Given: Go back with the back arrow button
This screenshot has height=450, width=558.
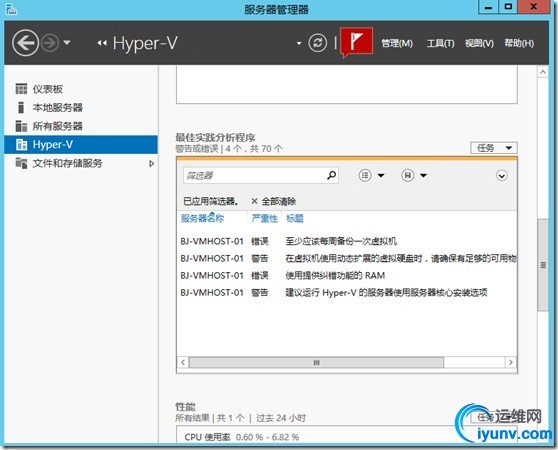Looking at the screenshot, I should (x=25, y=43).
